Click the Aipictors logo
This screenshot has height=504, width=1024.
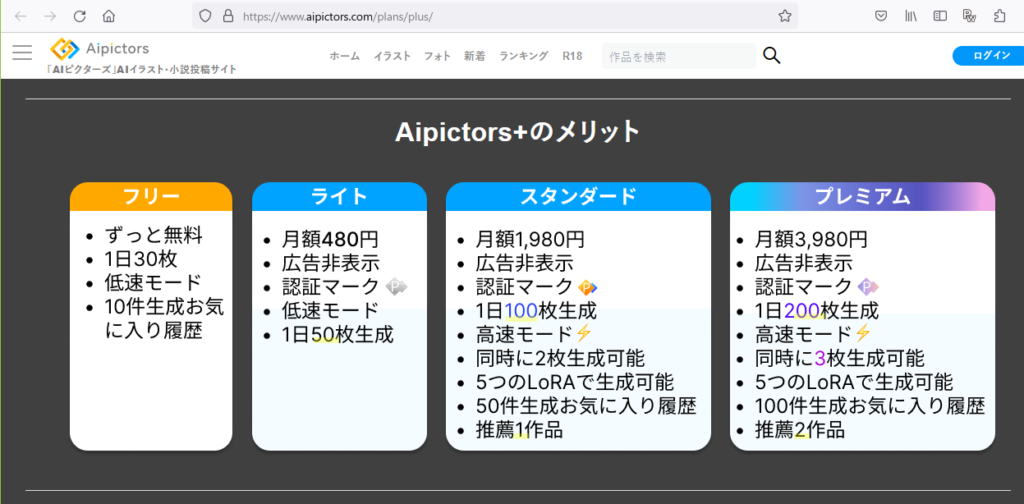click(100, 48)
